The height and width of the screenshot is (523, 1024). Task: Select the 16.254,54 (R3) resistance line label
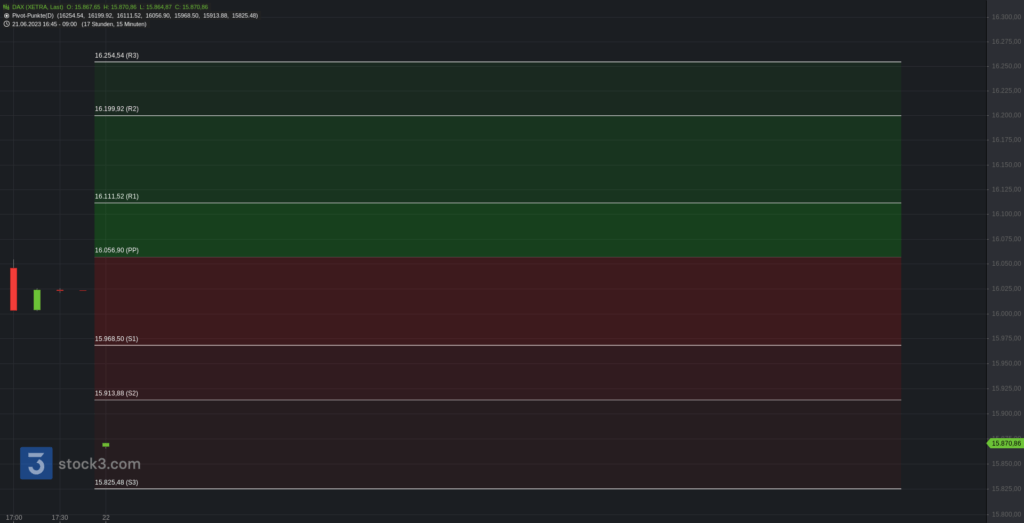coord(116,55)
